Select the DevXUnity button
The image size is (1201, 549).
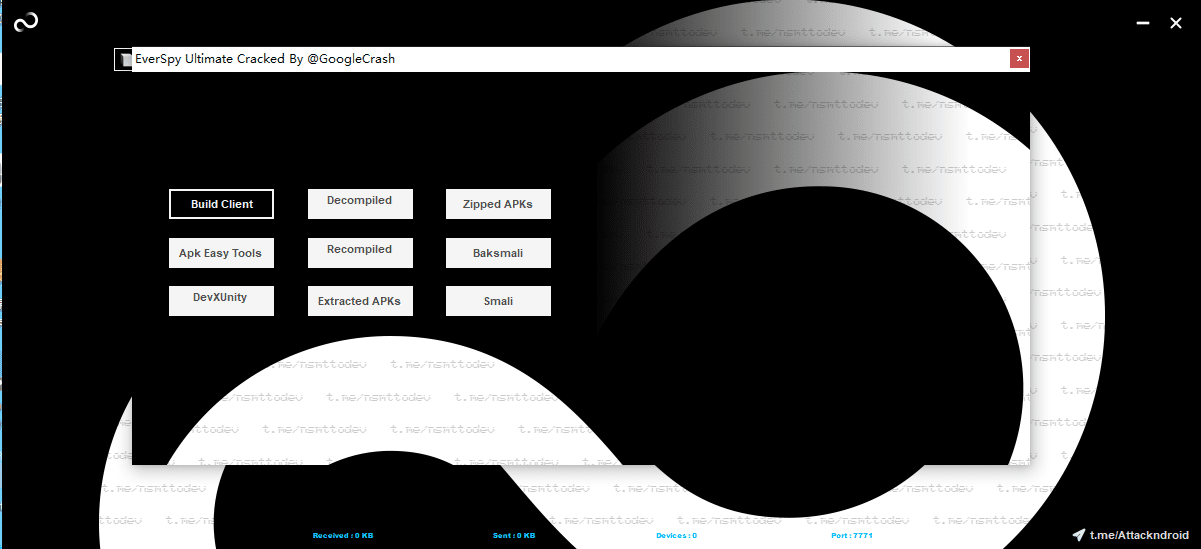[221, 301]
